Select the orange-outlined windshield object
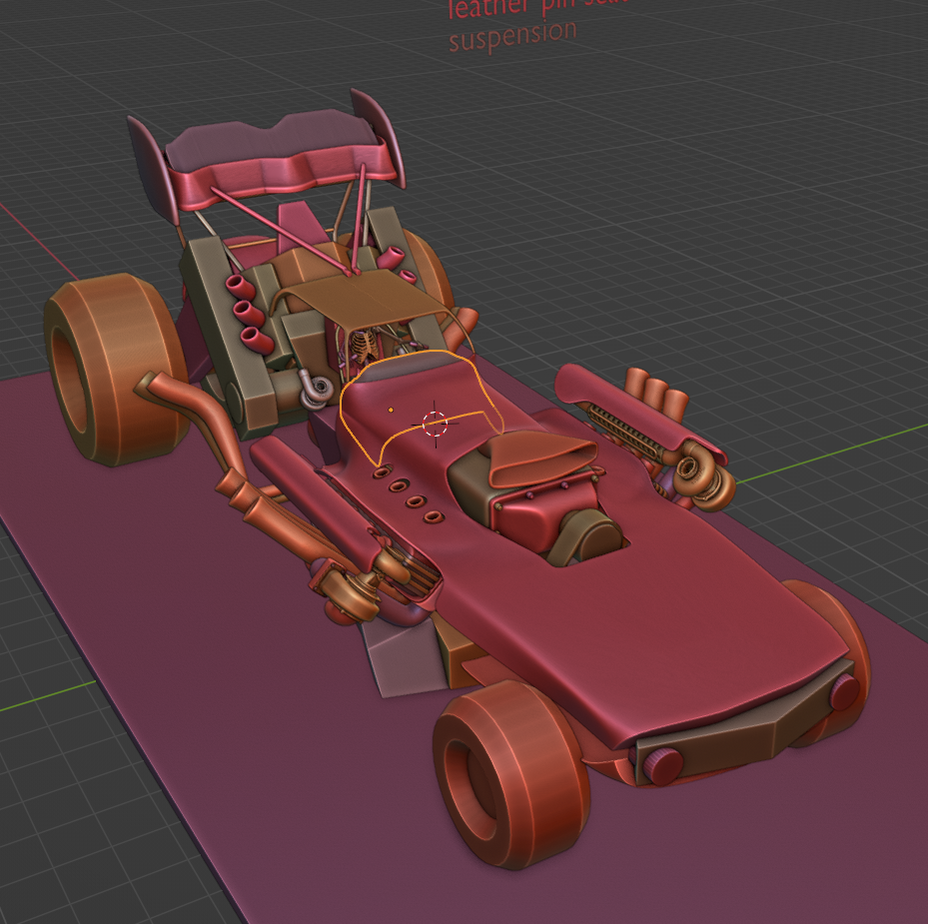Screen dimensions: 928x924 (421, 406)
